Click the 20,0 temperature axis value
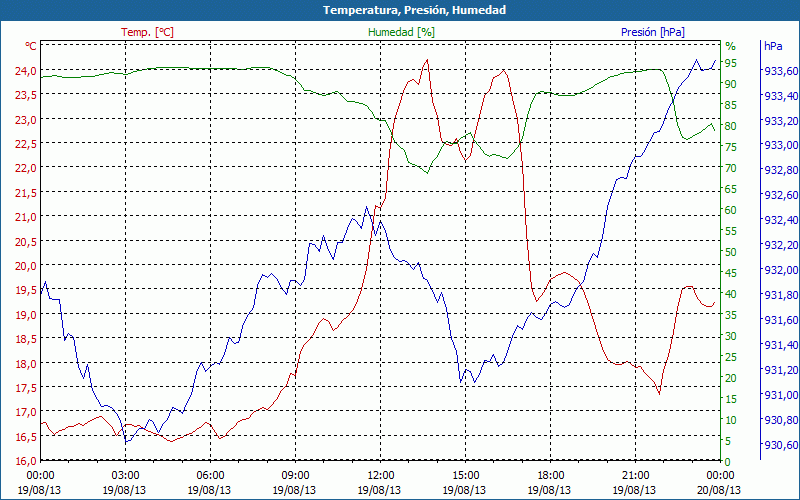This screenshot has width=800, height=500. [25, 266]
